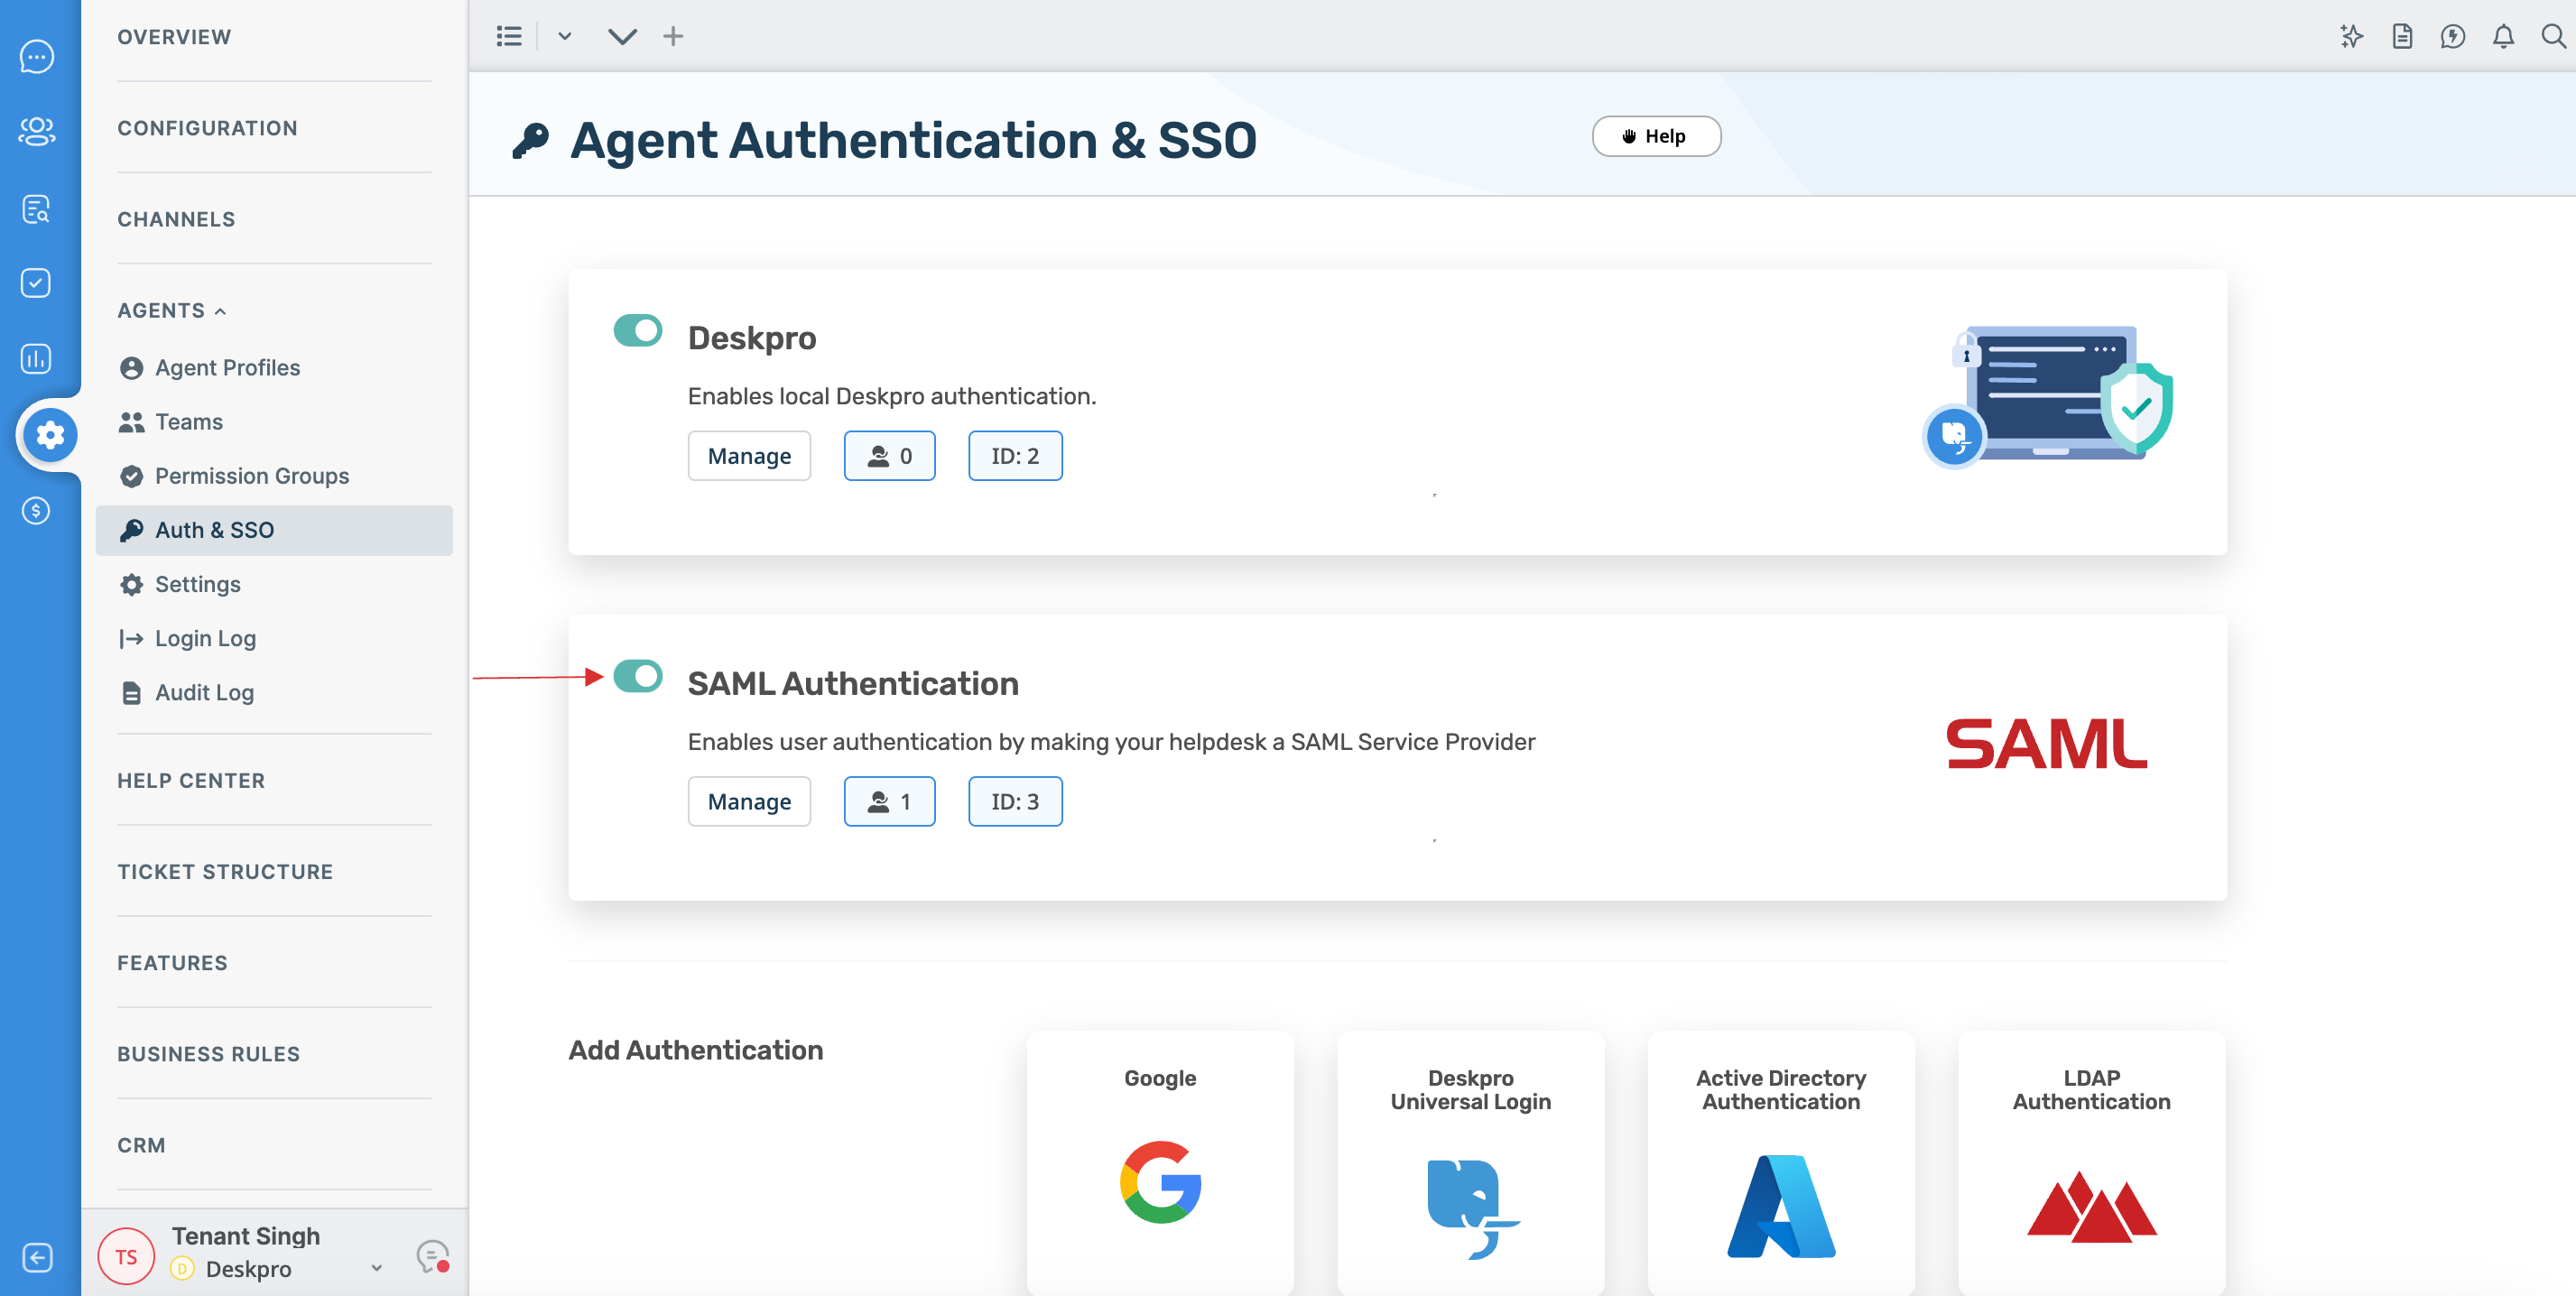This screenshot has height=1296, width=2576.
Task: Open the Login Log
Action: tap(274, 638)
